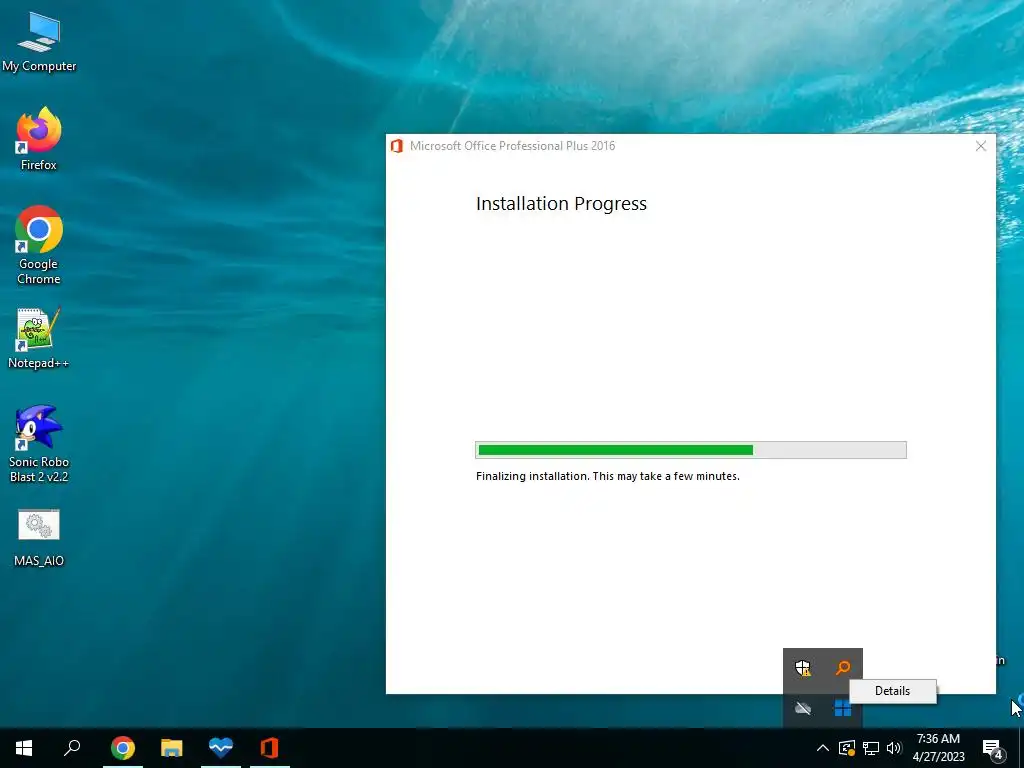Screen dimensions: 1024x768
Task: Launch Sonic Robo Blast 2 v2.2 shortcut
Action: (39, 443)
